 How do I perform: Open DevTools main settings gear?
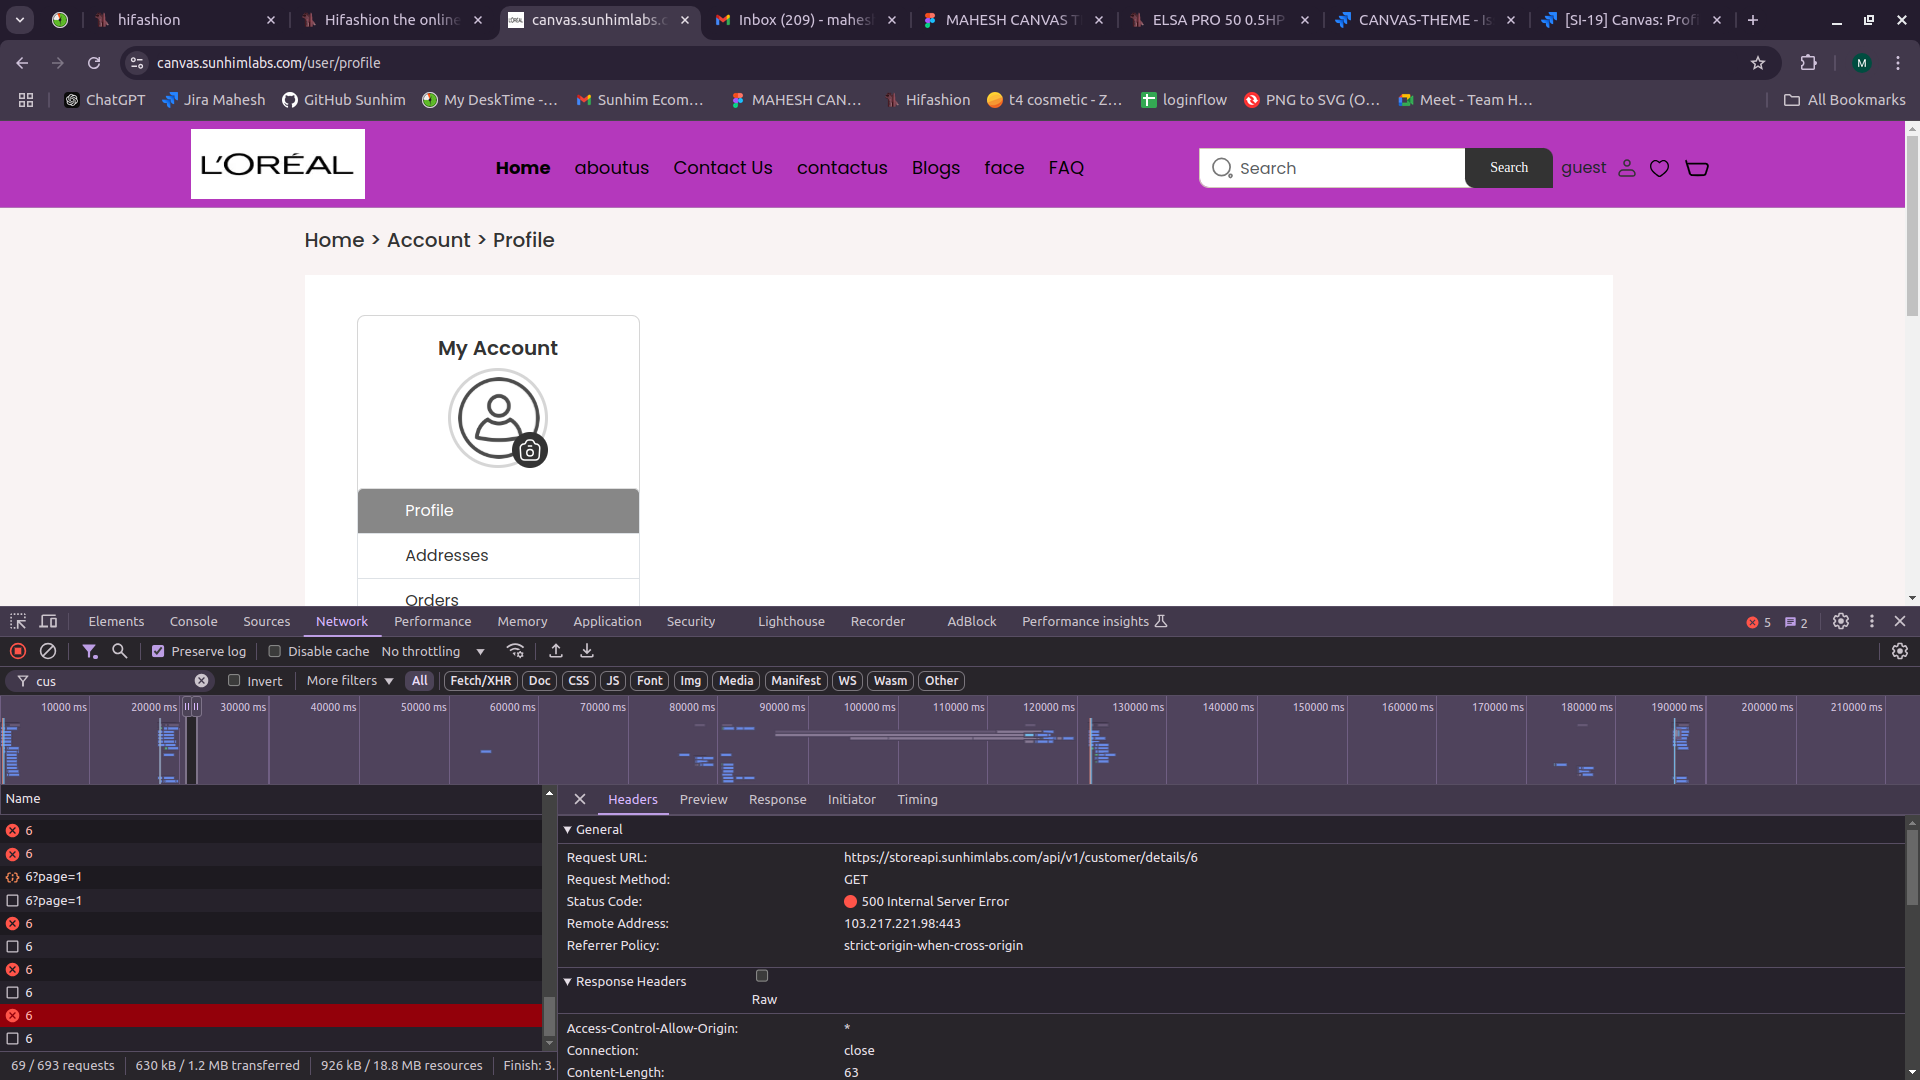pos(1840,621)
